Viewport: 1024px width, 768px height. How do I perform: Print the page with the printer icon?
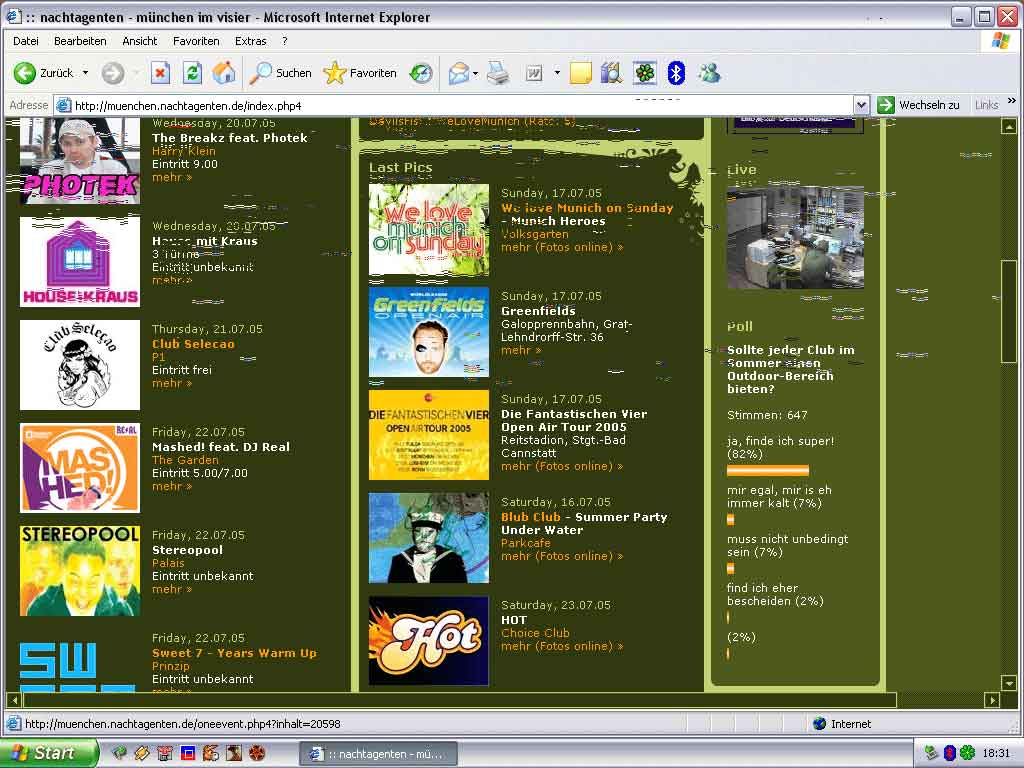click(x=498, y=73)
